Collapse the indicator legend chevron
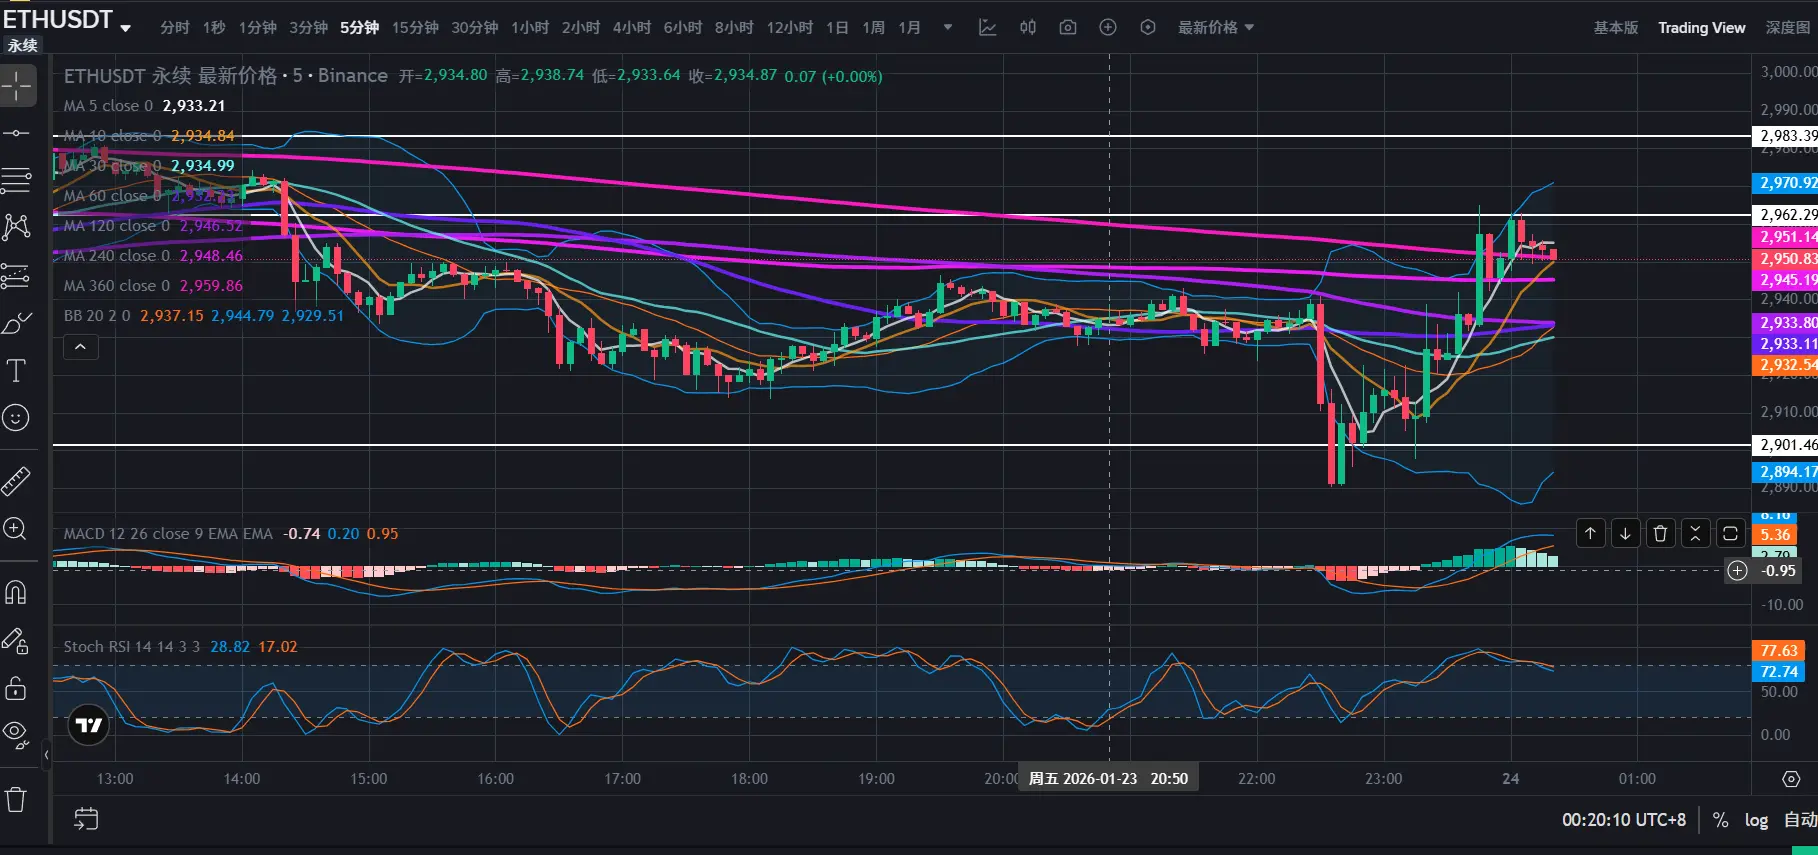The image size is (1818, 855). coord(81,347)
